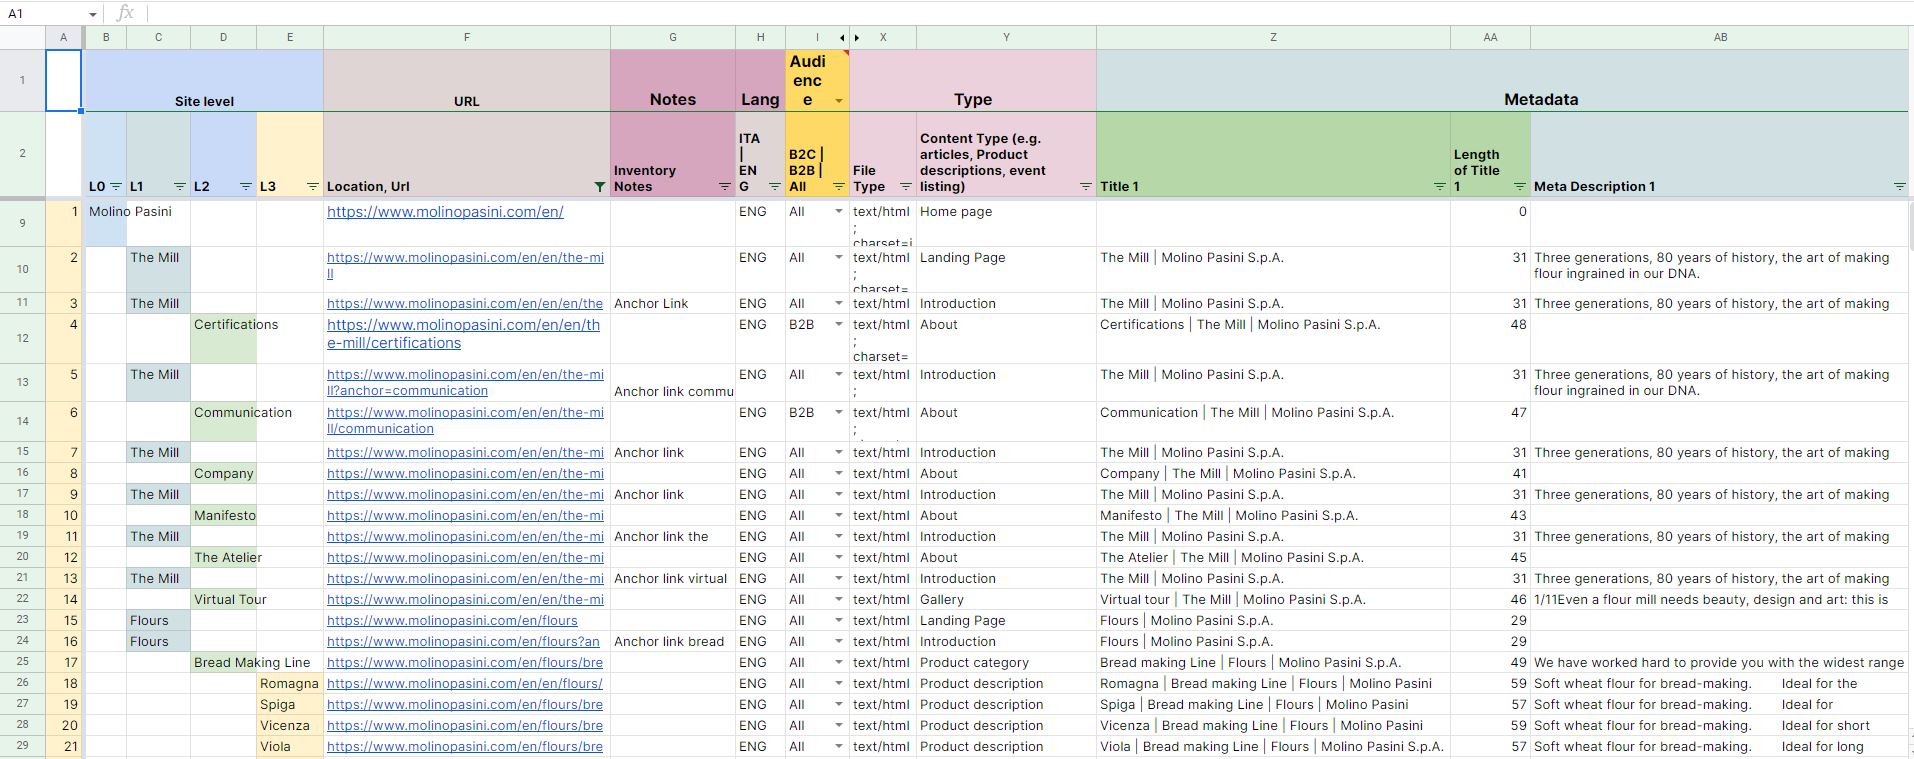This screenshot has width=1914, height=759.
Task: Select the Metadata header cell
Action: pyautogui.click(x=1503, y=81)
